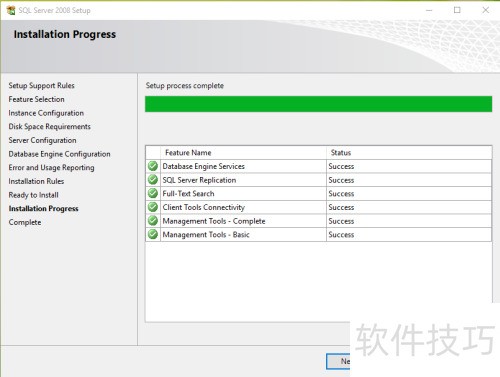Click the green check icon for Database Engine Services
This screenshot has height=377, width=500.
153,166
